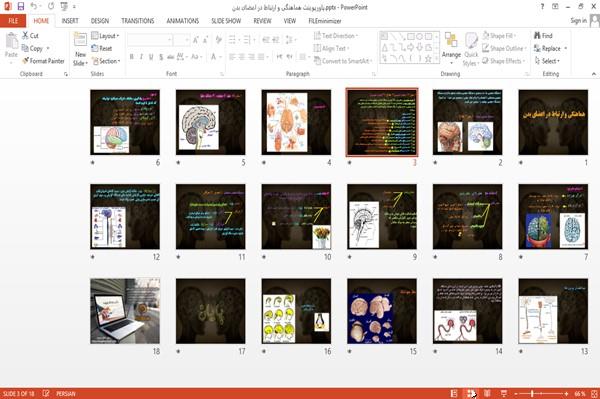The height and width of the screenshot is (399, 600).
Task: Insert a New Slide
Action: 80,49
